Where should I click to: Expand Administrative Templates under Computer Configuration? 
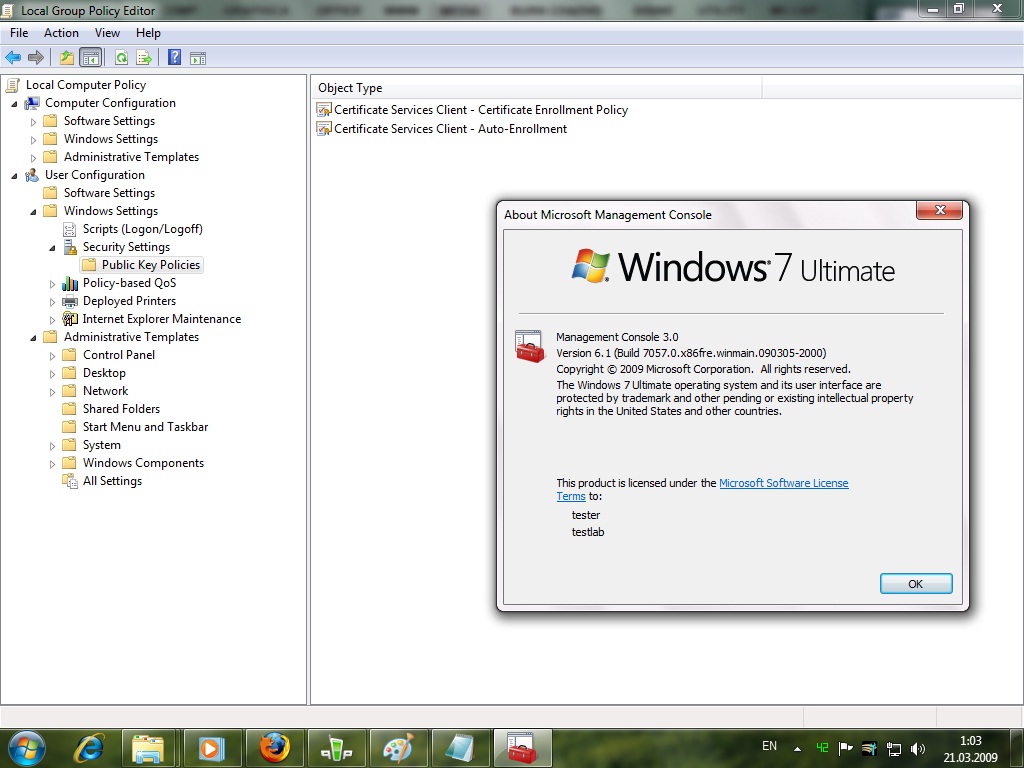tap(33, 157)
